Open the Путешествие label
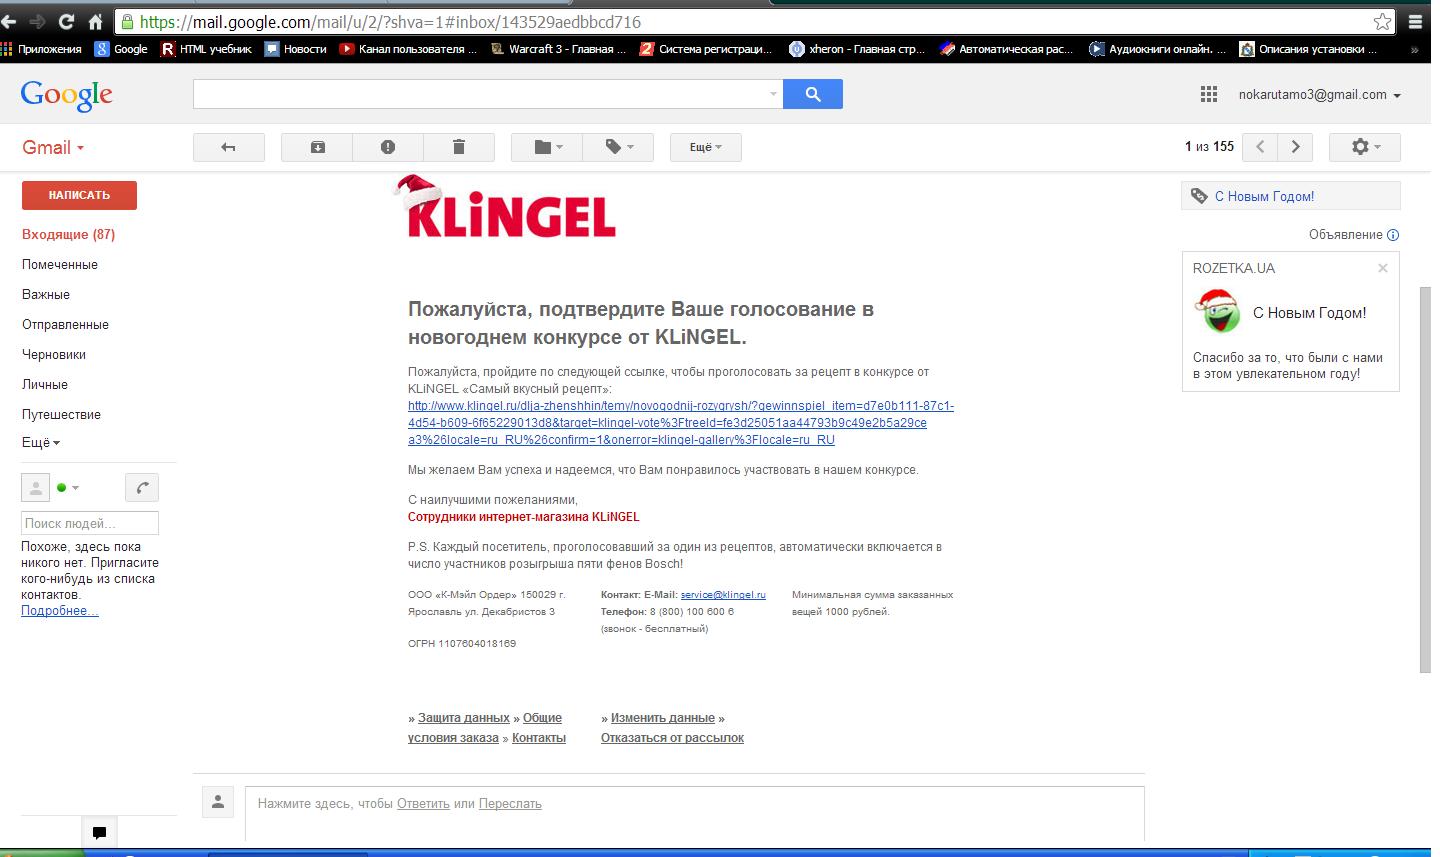The width and height of the screenshot is (1440, 857). 61,415
